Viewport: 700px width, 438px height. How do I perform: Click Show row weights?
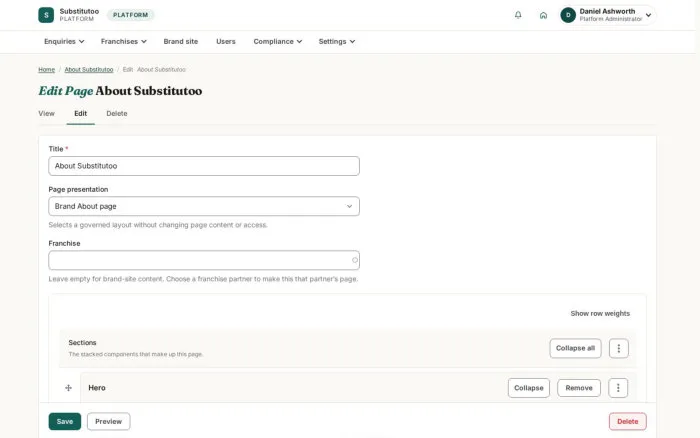click(600, 313)
